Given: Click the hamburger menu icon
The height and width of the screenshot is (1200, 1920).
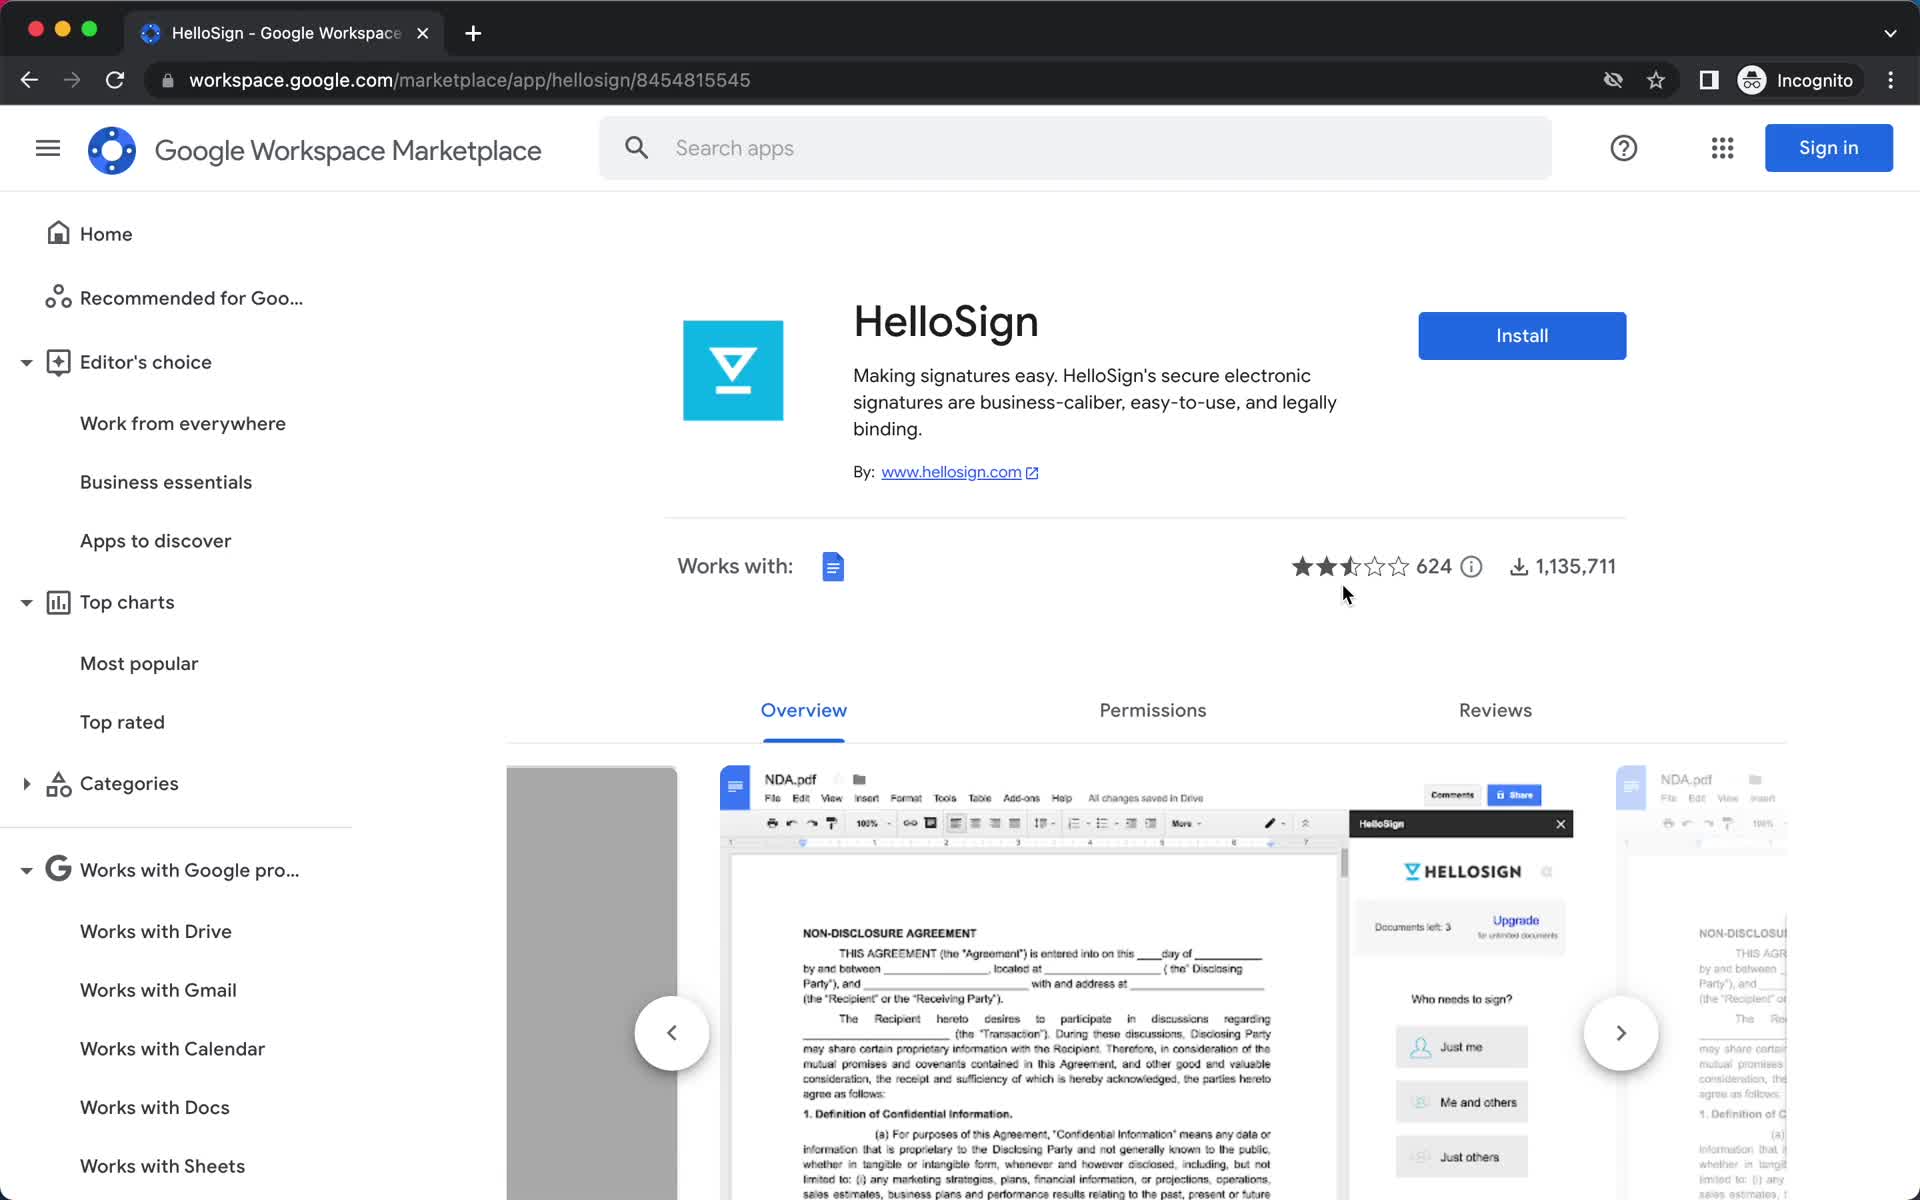Looking at the screenshot, I should click(47, 148).
